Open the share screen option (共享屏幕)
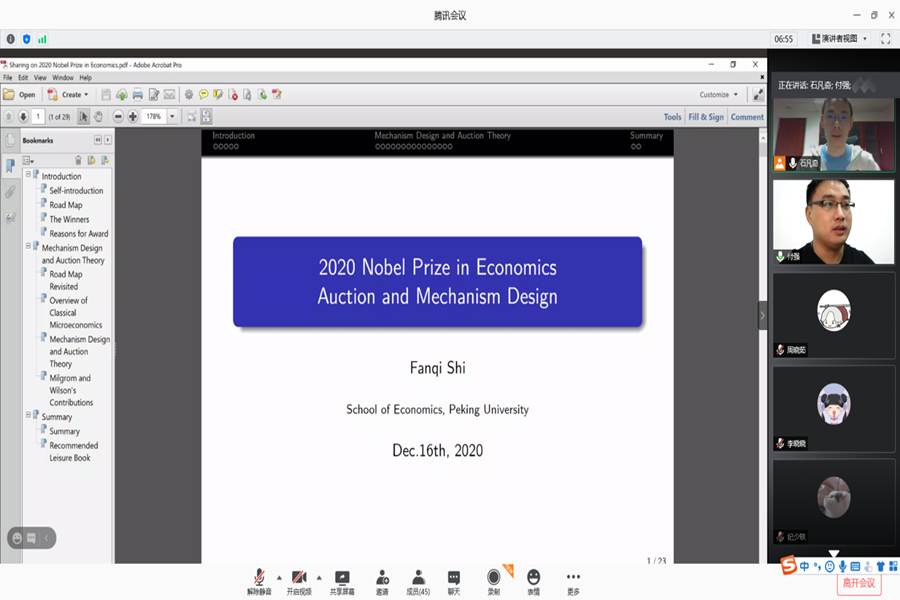This screenshot has height=600, width=900. (342, 581)
